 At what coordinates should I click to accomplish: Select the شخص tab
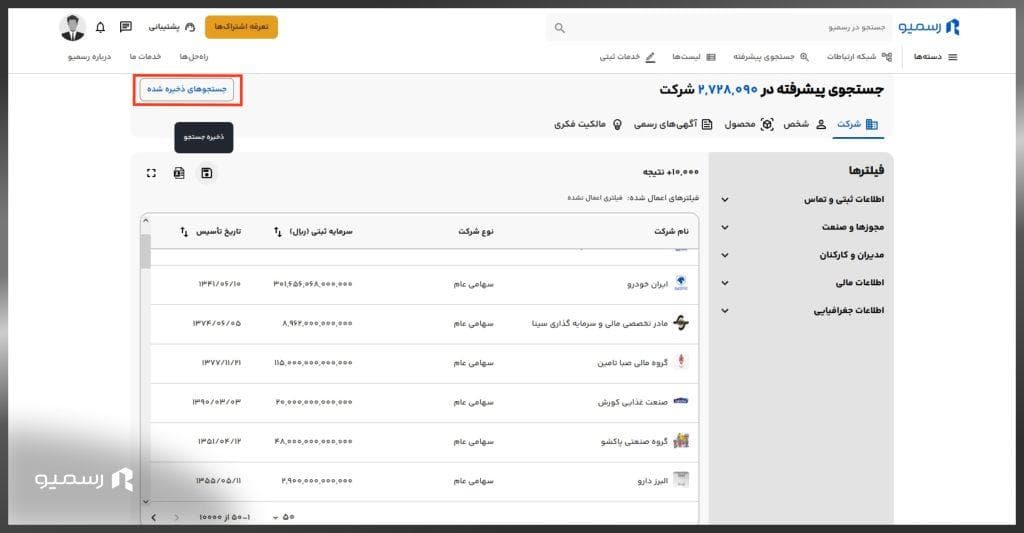pos(805,124)
